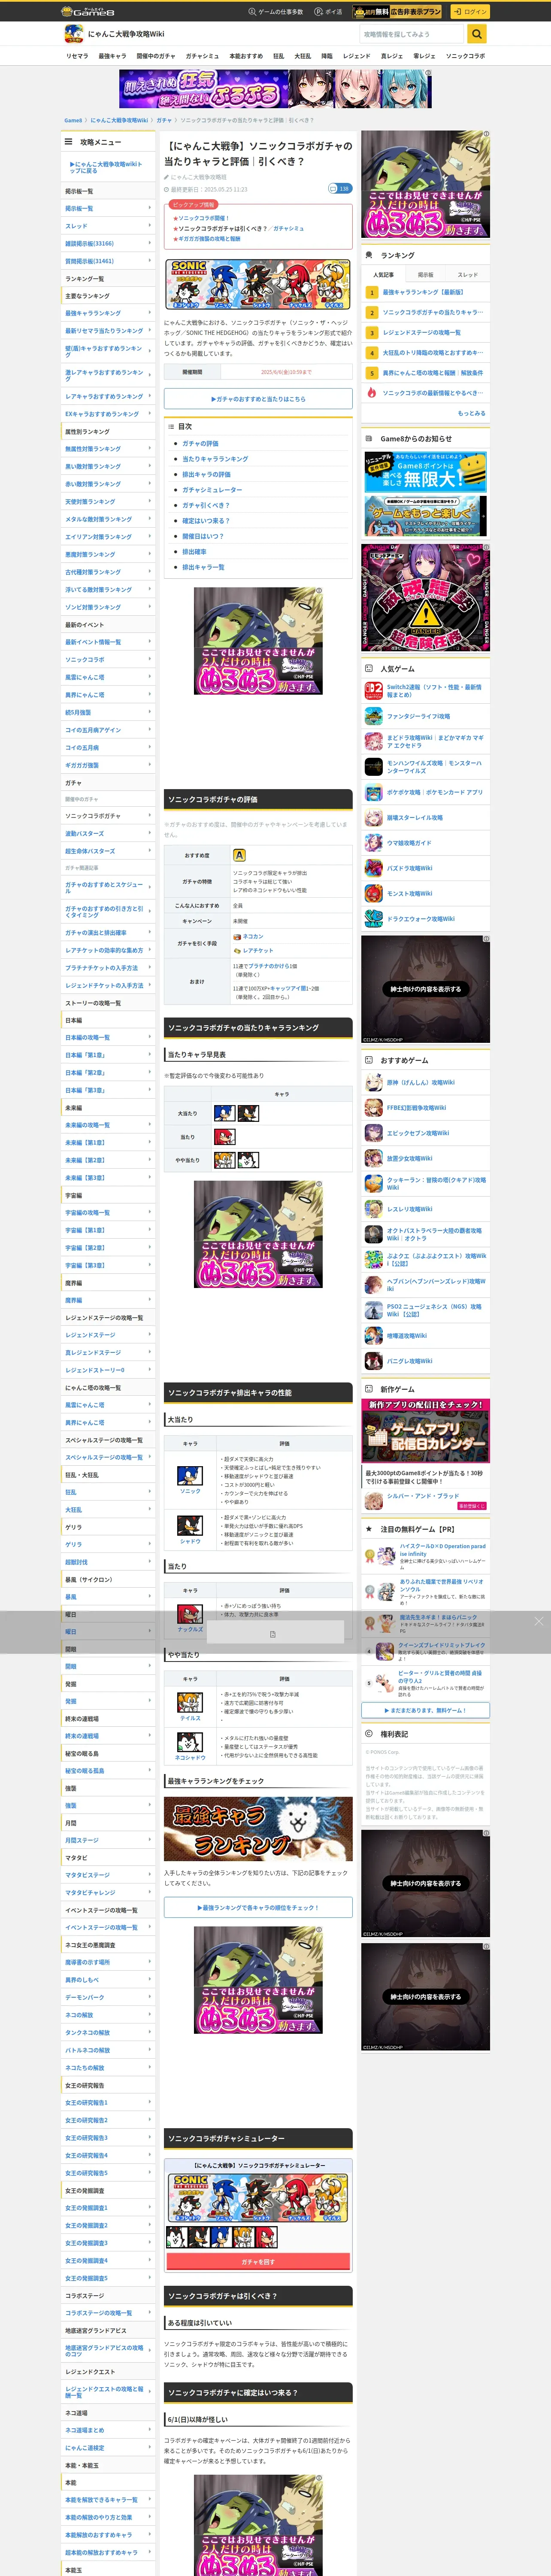Expand the ソニックコラボガチャ sidebar row

pos(108,816)
